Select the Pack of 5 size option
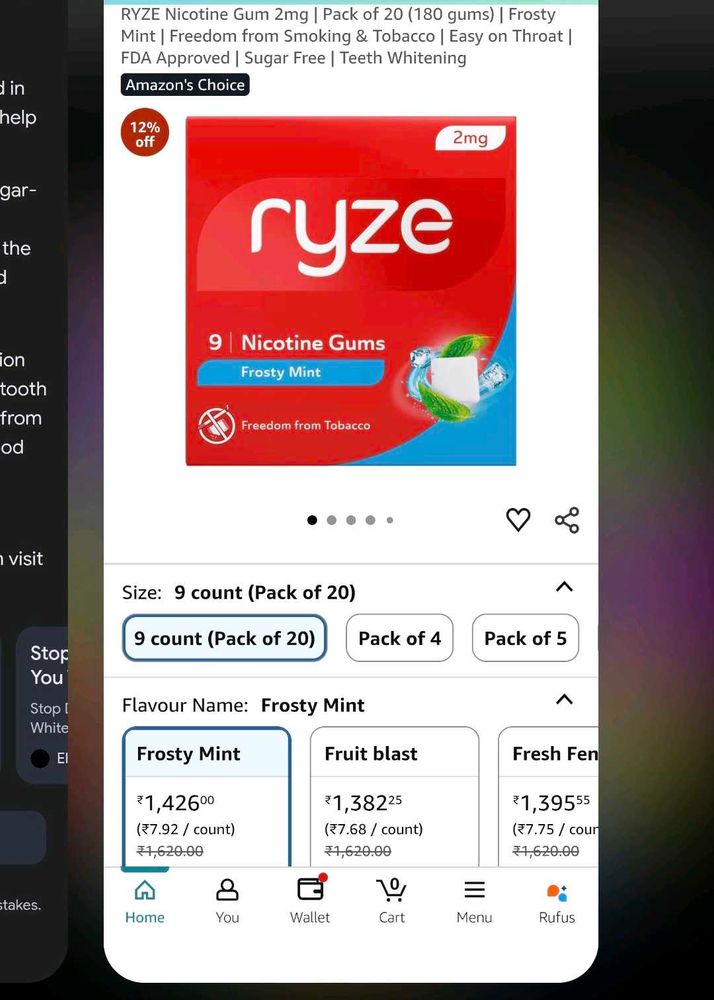Screen dimensions: 714x1000 pyautogui.click(x=525, y=638)
